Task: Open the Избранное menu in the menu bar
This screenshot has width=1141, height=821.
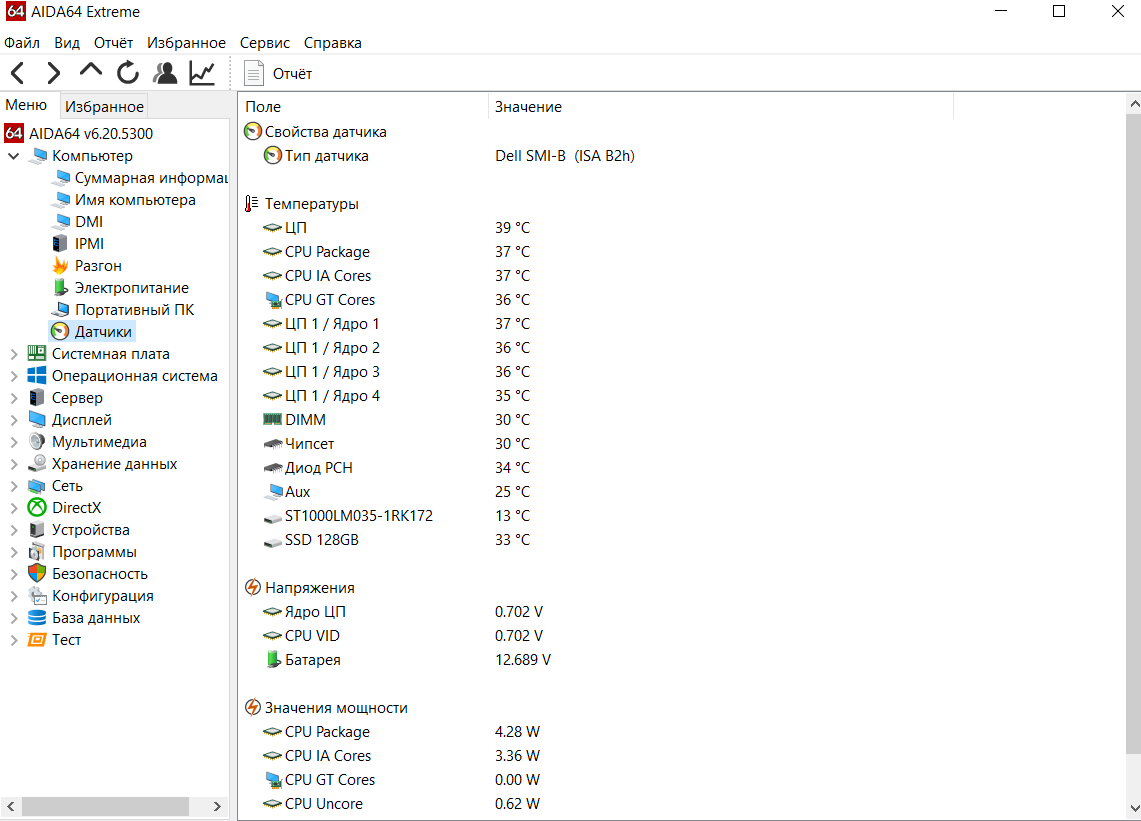Action: [x=186, y=43]
